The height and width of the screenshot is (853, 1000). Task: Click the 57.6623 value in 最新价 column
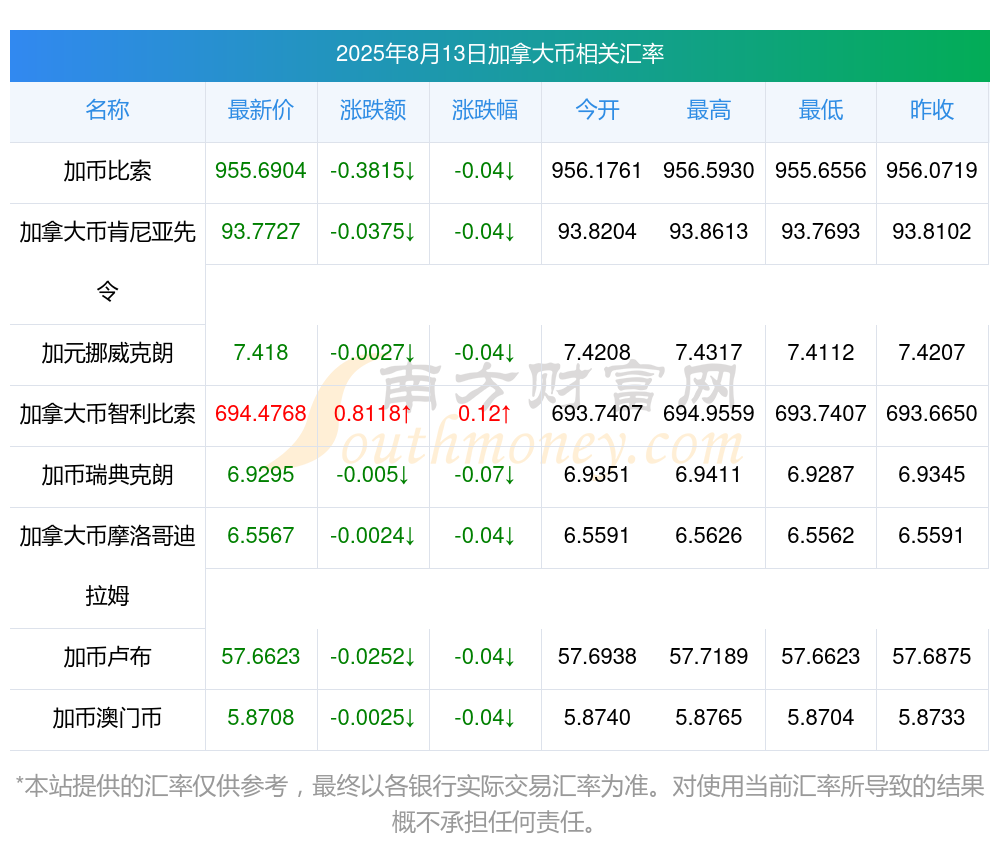point(261,657)
